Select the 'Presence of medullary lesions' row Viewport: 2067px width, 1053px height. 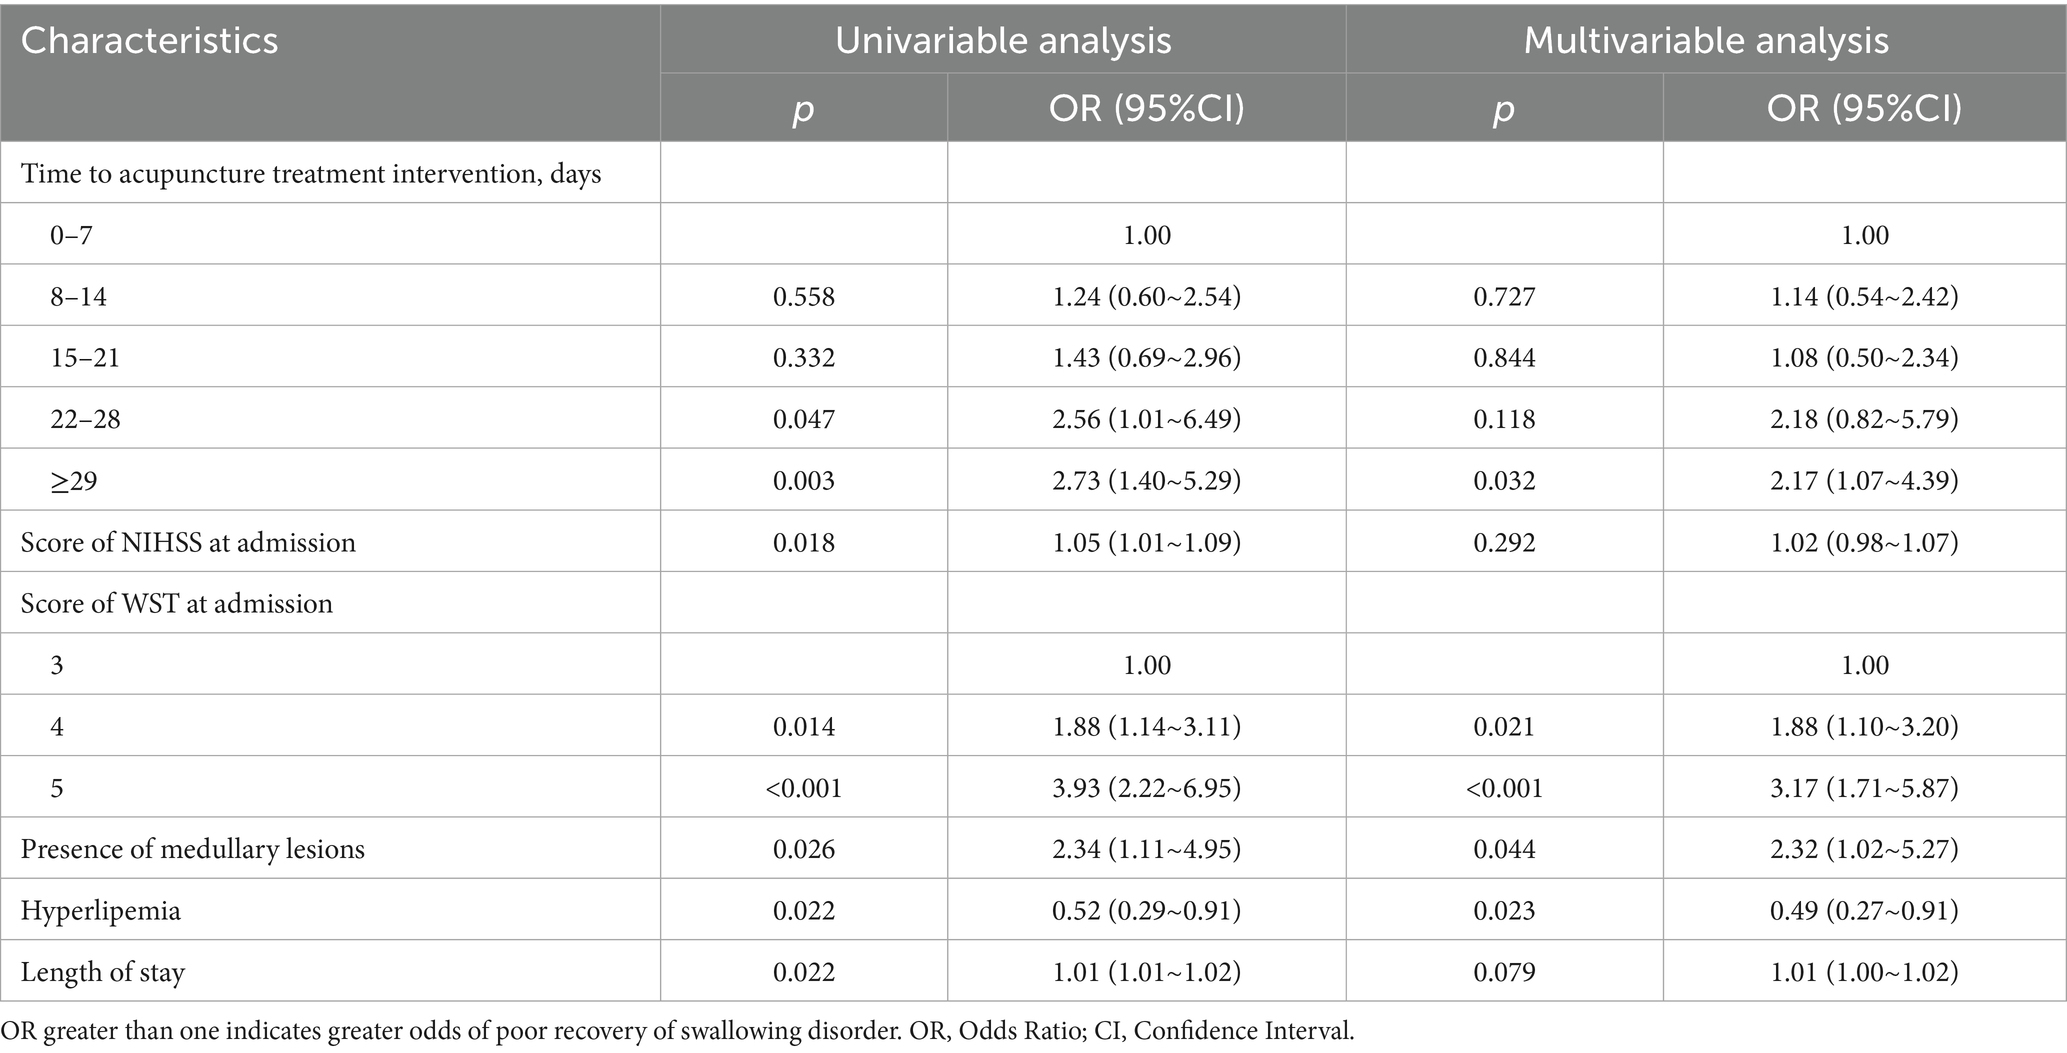[193, 849]
